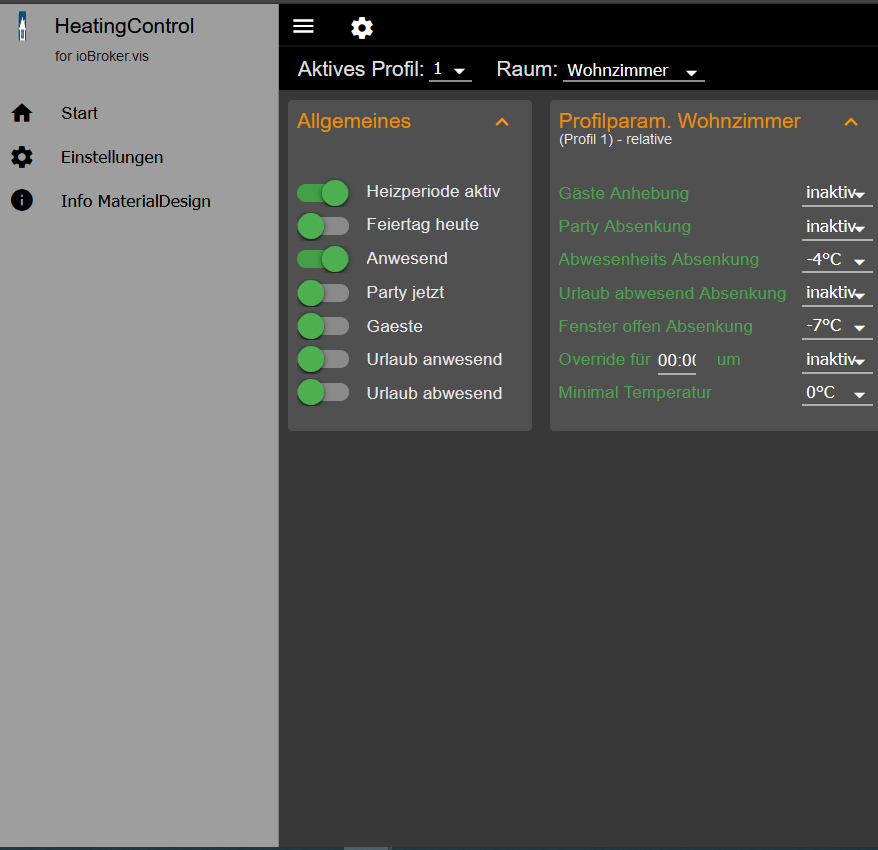Click the HeatingControl logo icon
The image size is (878, 850).
click(x=22, y=27)
